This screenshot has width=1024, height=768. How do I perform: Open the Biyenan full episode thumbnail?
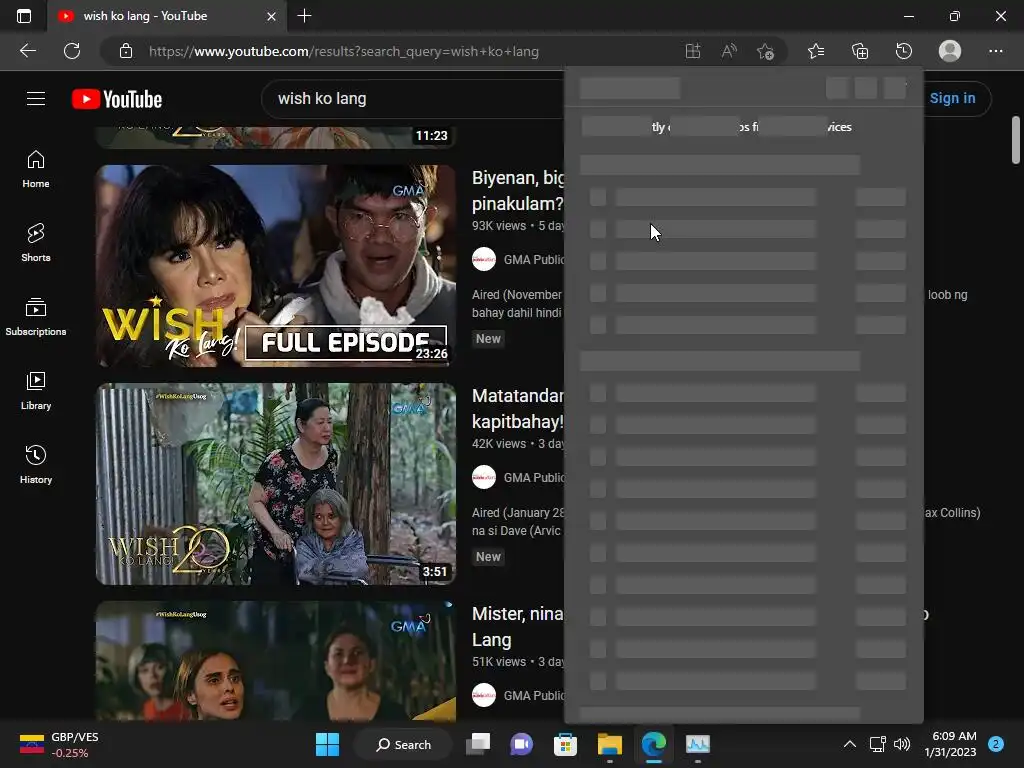(276, 266)
